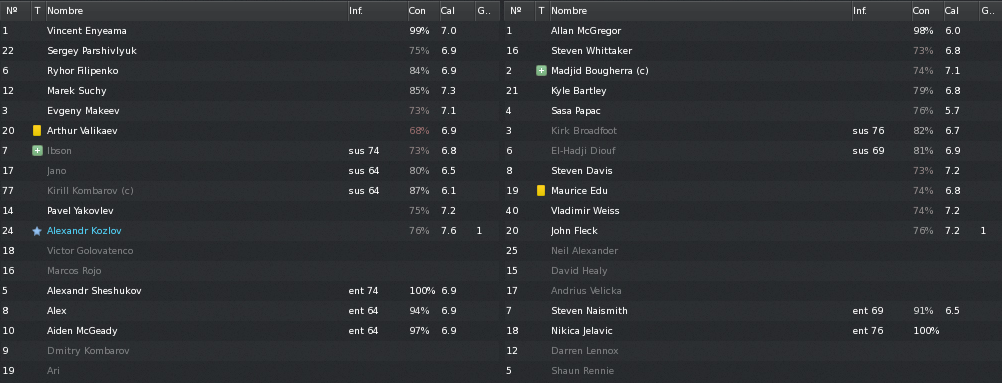The width and height of the screenshot is (1002, 383).
Task: Open Vincent Enyeama's player row
Action: (250, 31)
